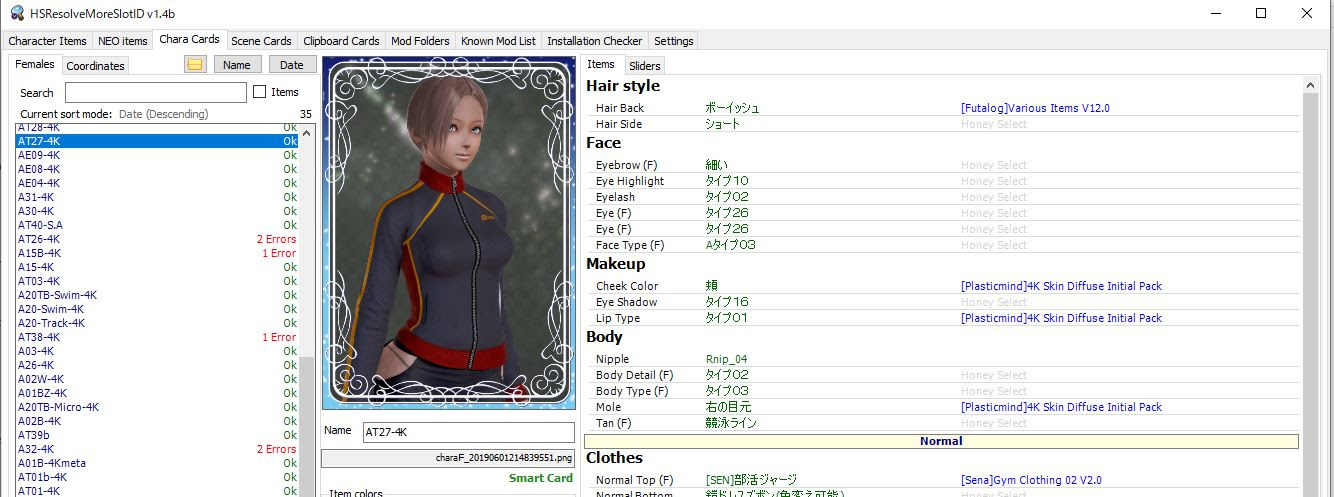This screenshot has height=497, width=1334.
Task: Select A20TB-Micro-4K card
Action: point(158,407)
